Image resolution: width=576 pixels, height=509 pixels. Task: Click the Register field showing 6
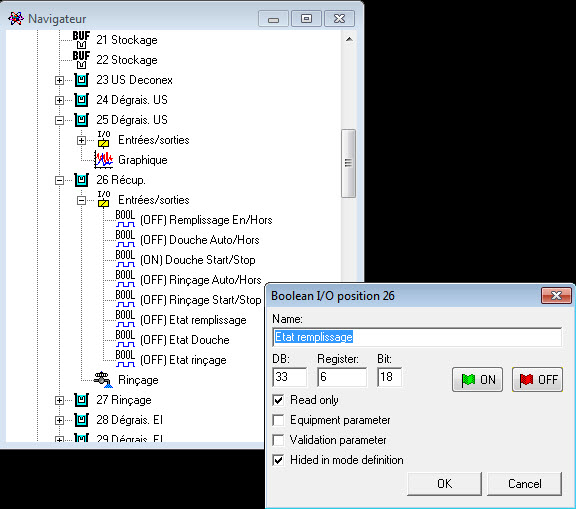(x=342, y=377)
